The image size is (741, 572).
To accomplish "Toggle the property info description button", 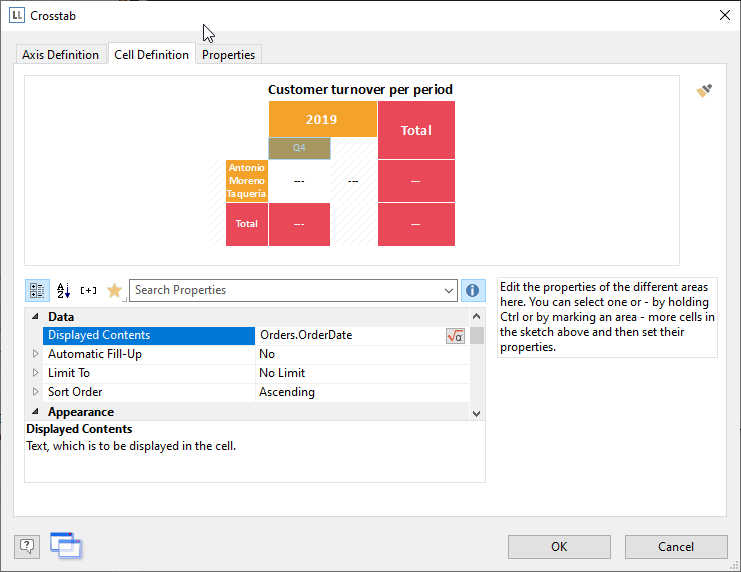I will [473, 290].
